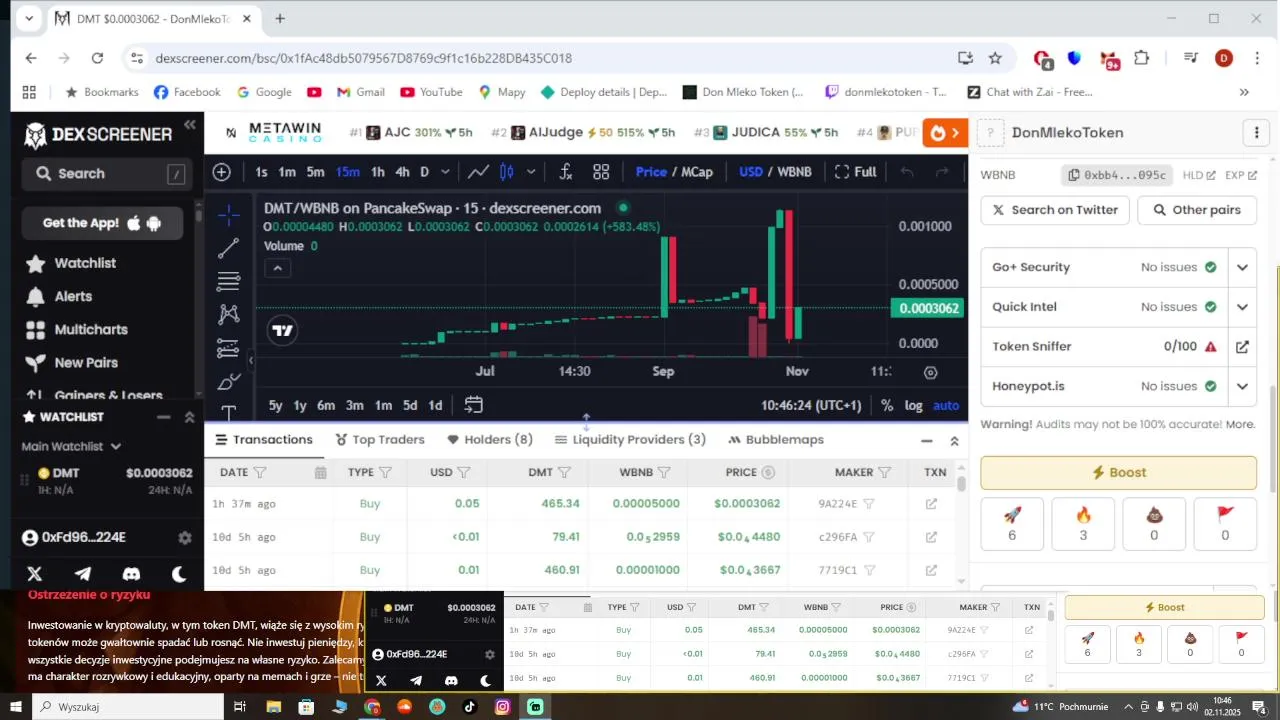Select the 5m chart timeframe
The width and height of the screenshot is (1280, 720).
(x=315, y=172)
